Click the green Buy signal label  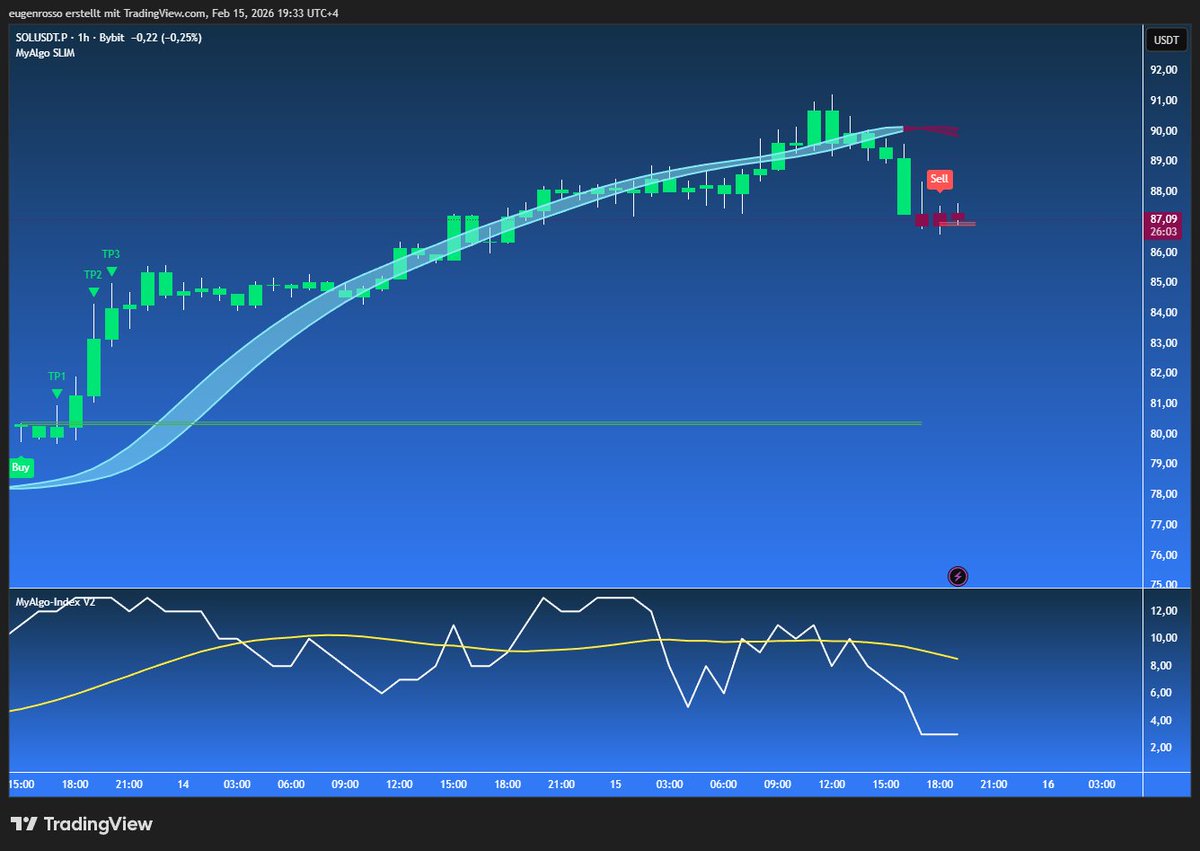[21, 467]
